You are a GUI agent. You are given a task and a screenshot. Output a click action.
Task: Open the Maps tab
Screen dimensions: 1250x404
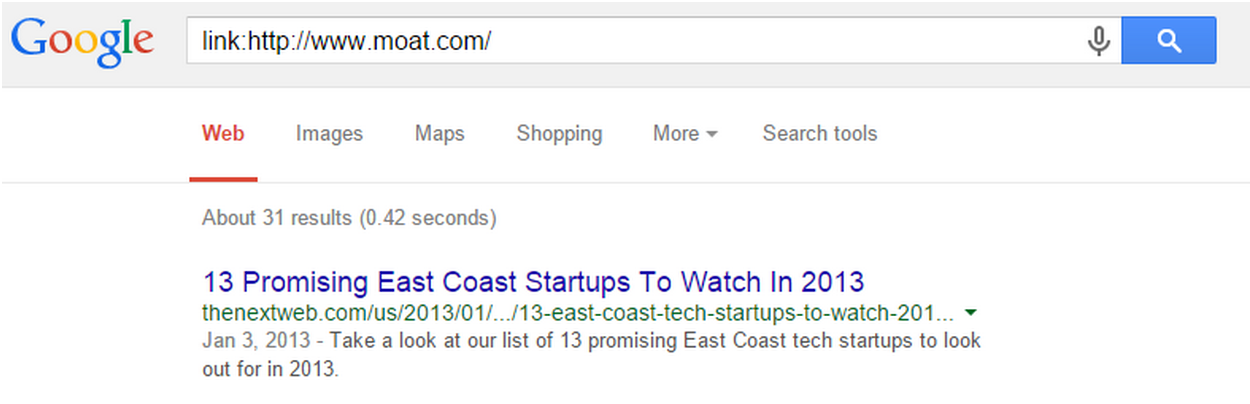pyautogui.click(x=440, y=133)
